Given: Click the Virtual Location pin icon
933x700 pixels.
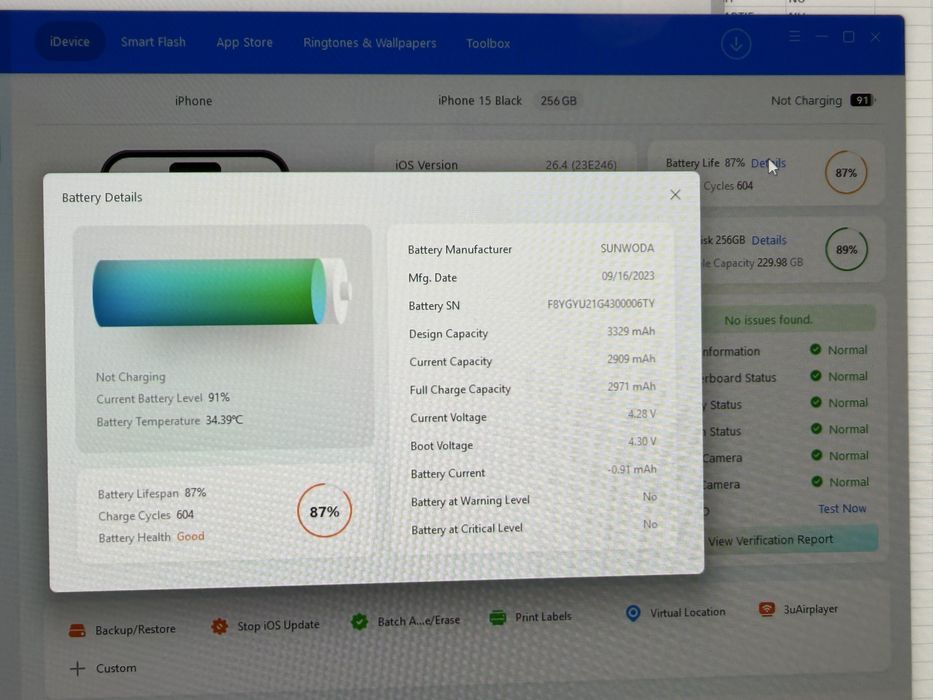Looking at the screenshot, I should point(633,613).
